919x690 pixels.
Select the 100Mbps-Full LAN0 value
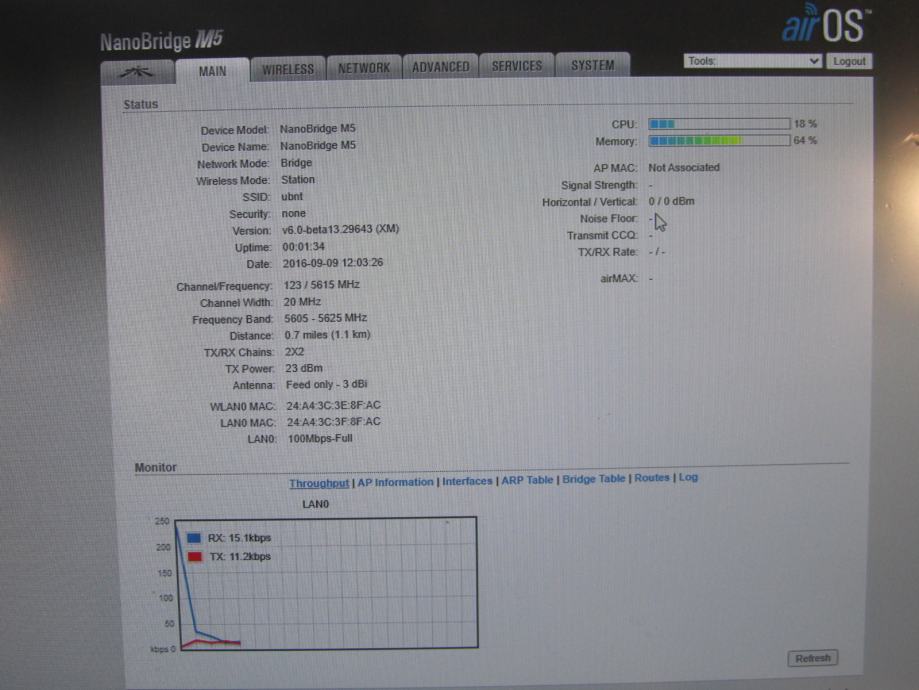pos(319,439)
